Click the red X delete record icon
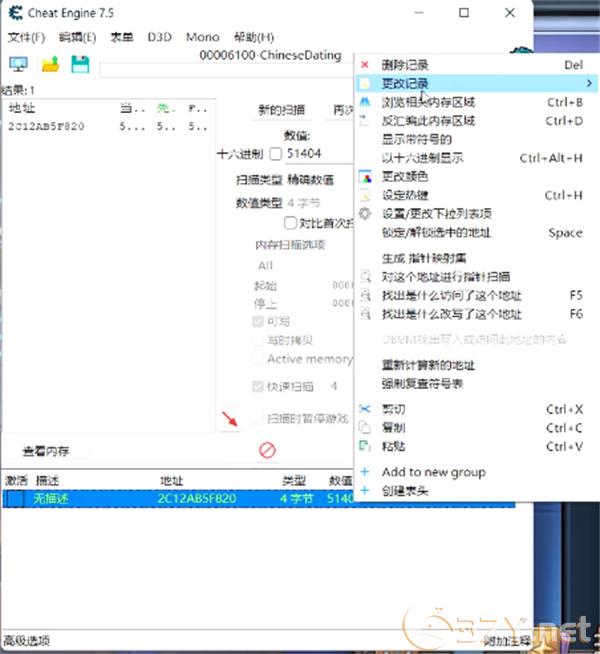The image size is (600, 654). point(365,65)
